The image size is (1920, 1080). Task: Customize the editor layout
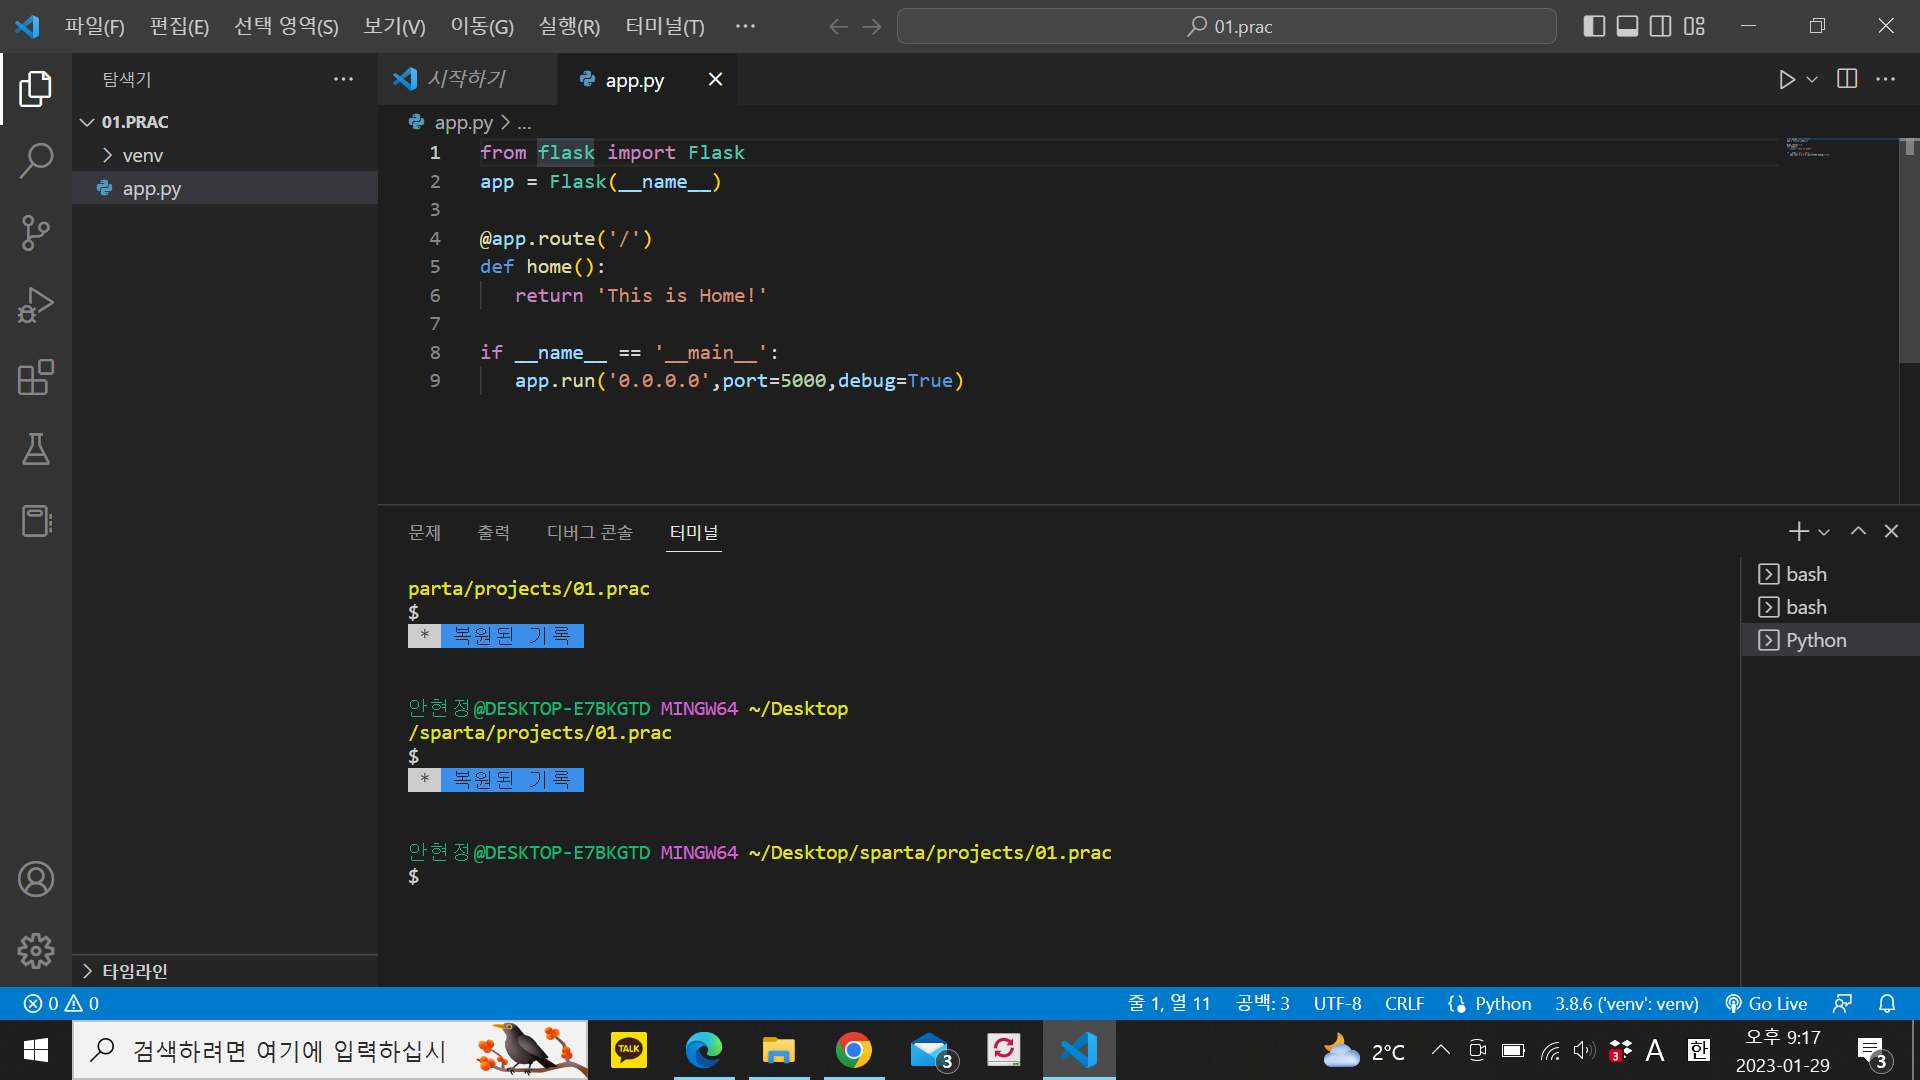(x=1694, y=26)
